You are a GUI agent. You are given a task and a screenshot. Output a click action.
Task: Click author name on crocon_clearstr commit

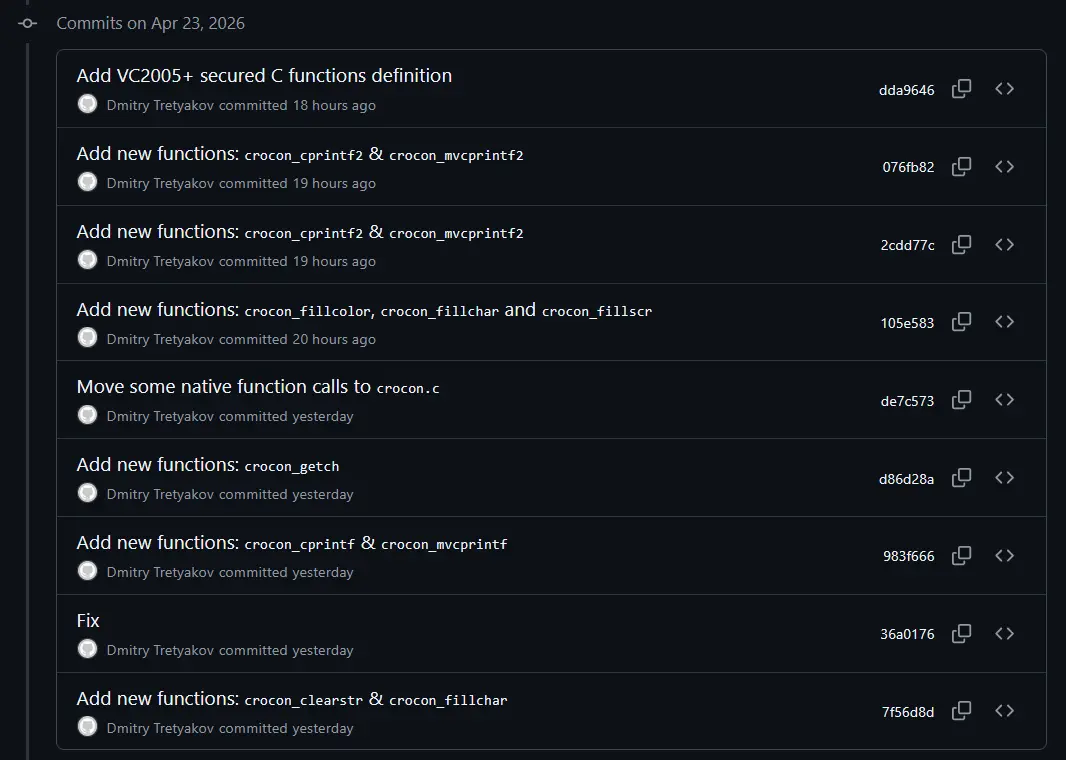(x=160, y=728)
